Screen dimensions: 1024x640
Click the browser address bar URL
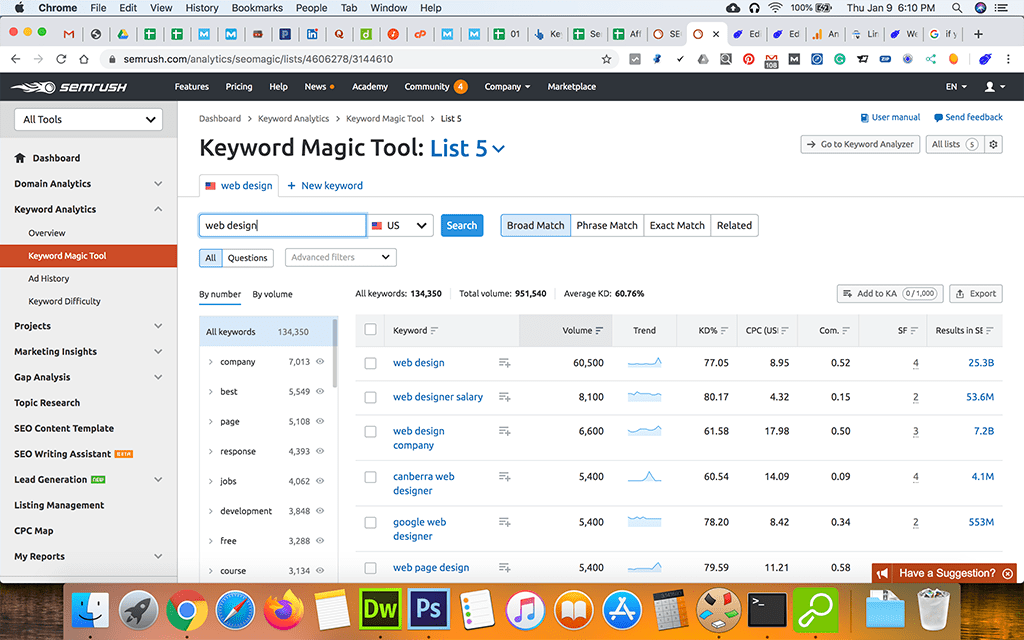pos(259,59)
